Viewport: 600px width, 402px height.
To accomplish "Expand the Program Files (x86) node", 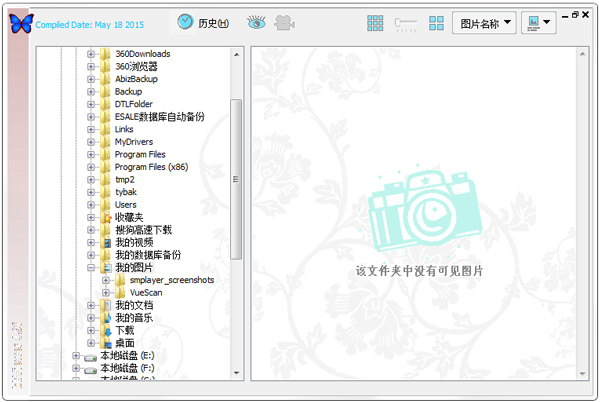I will pyautogui.click(x=91, y=167).
